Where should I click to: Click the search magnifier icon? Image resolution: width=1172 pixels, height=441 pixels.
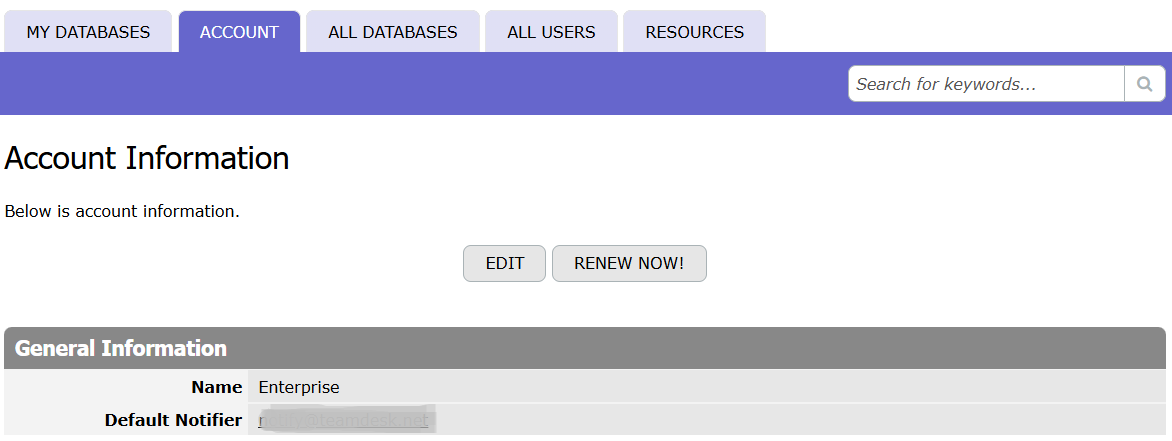coord(1144,84)
